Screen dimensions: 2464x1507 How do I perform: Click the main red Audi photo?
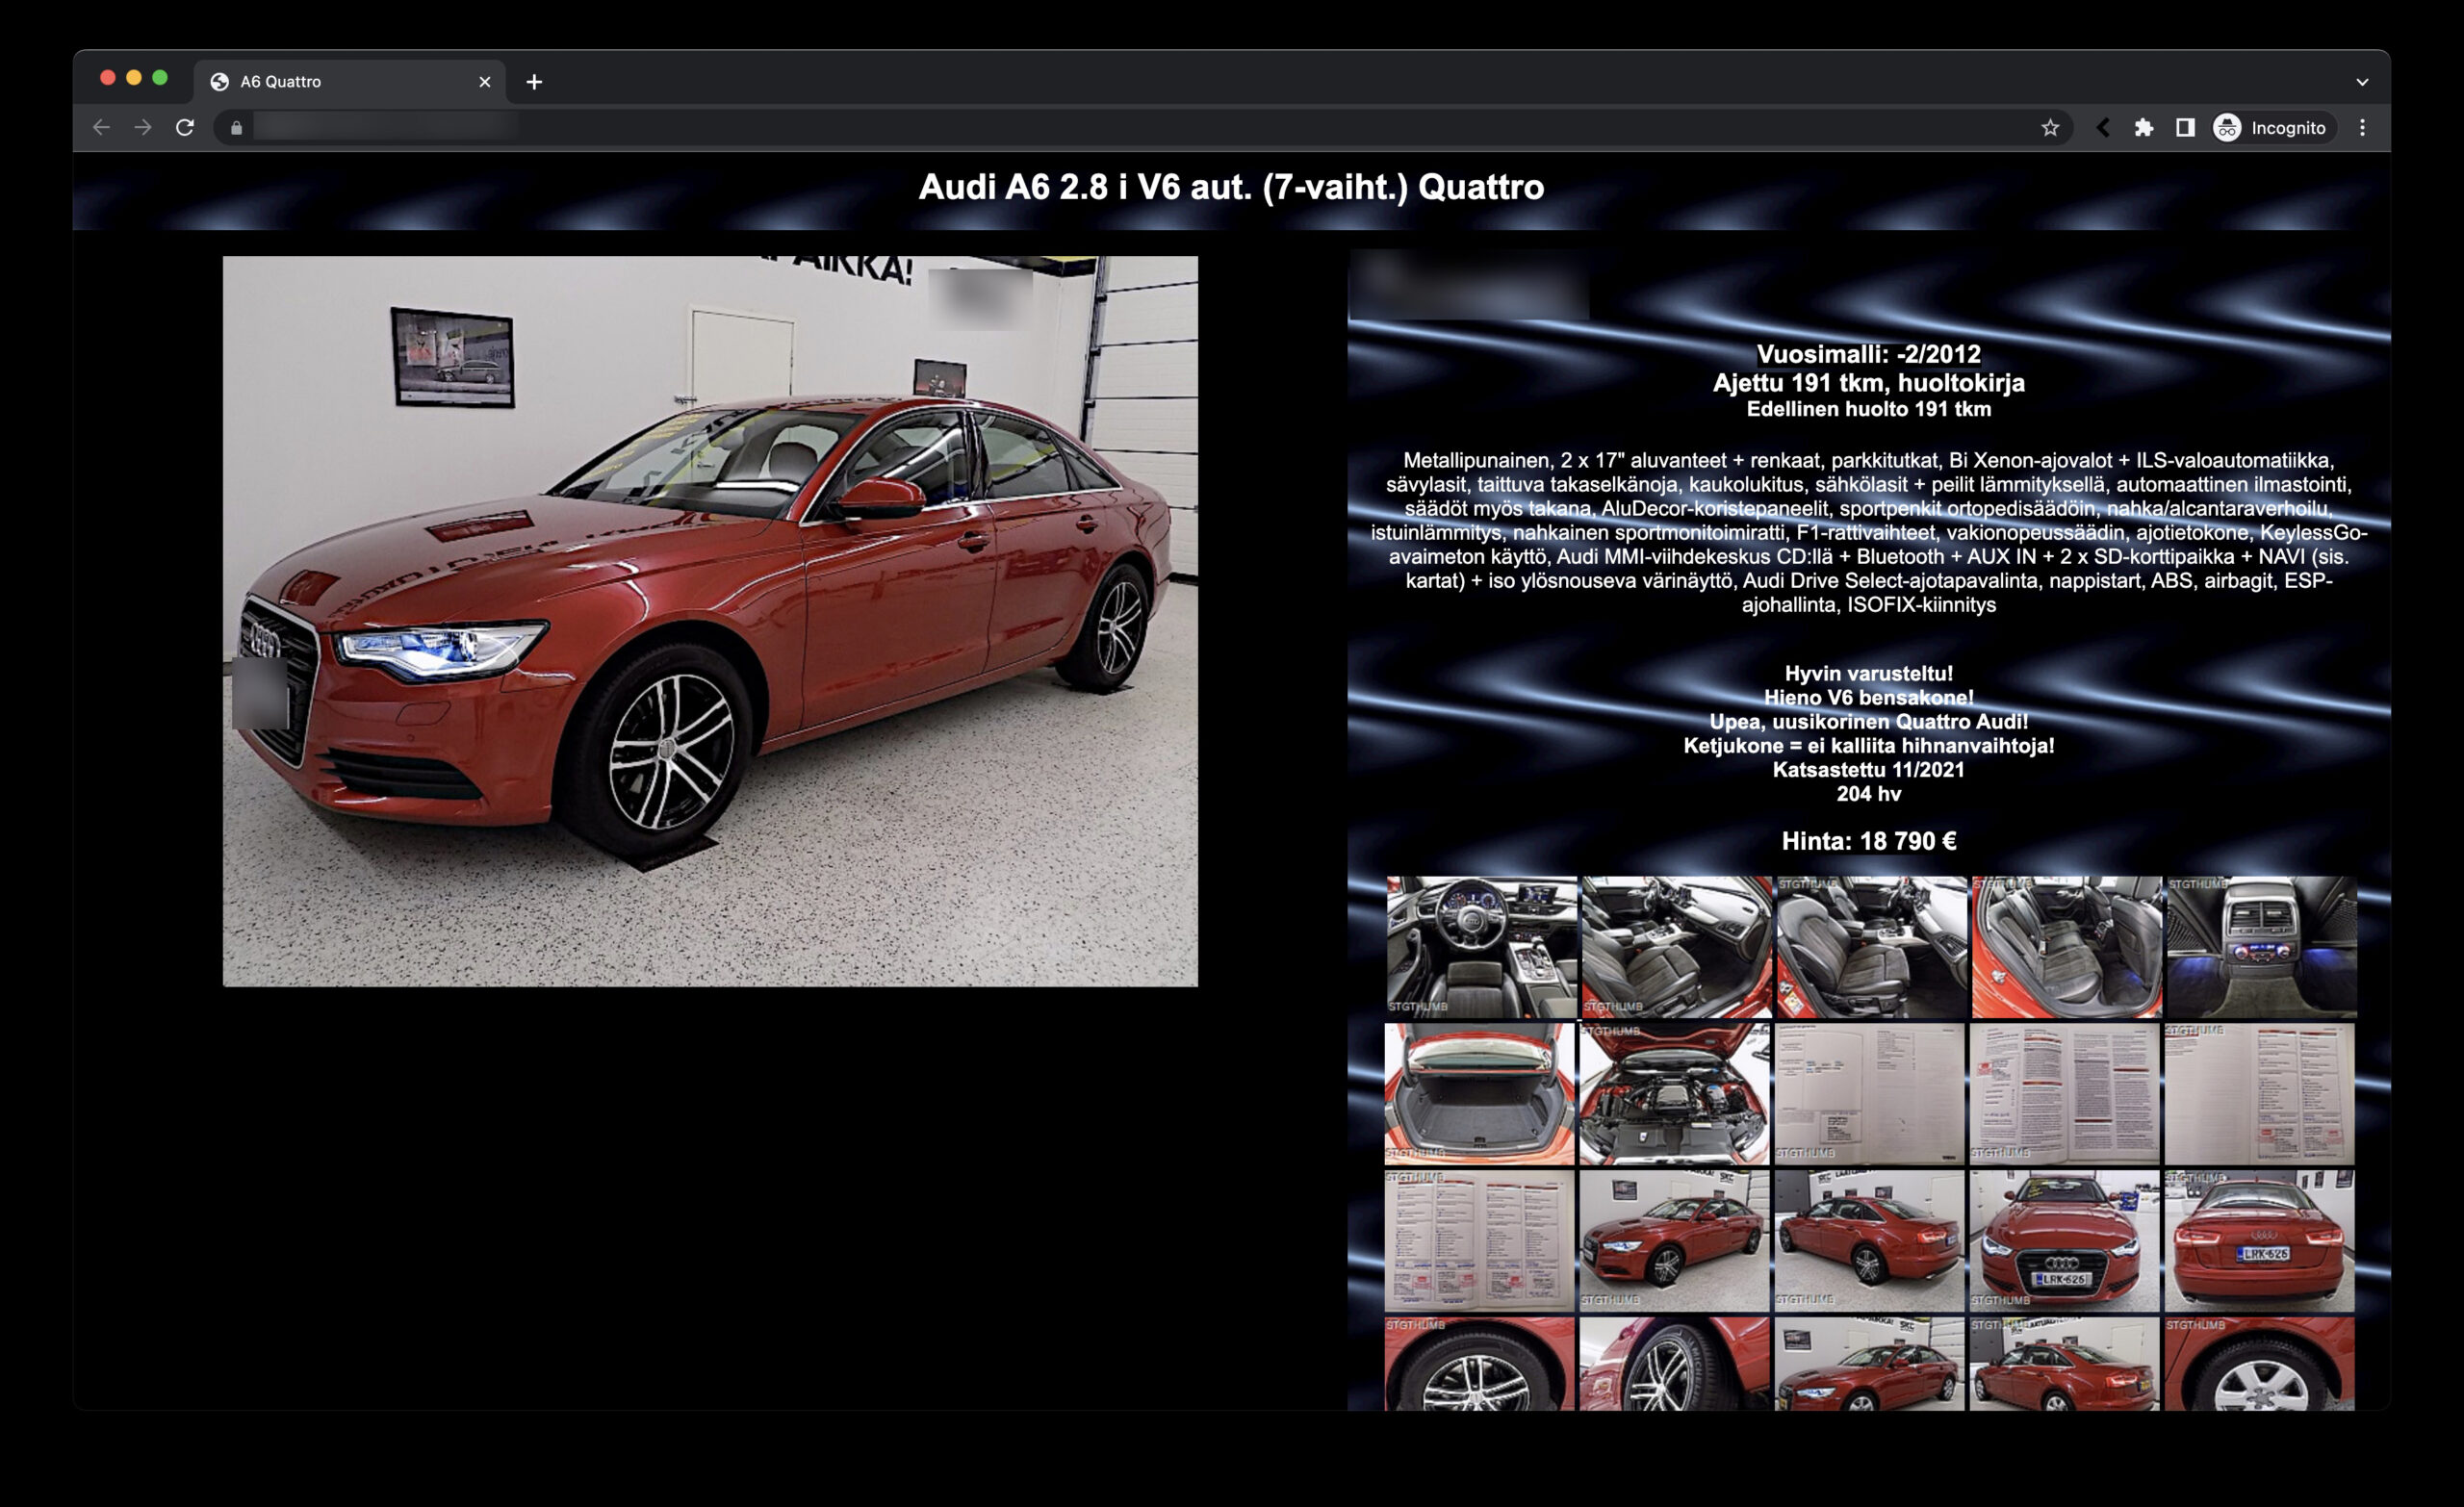[x=710, y=621]
